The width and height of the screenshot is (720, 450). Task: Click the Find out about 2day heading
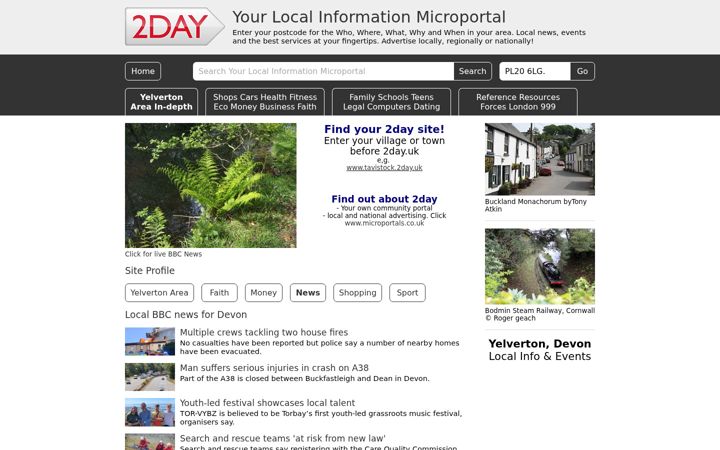coord(384,199)
